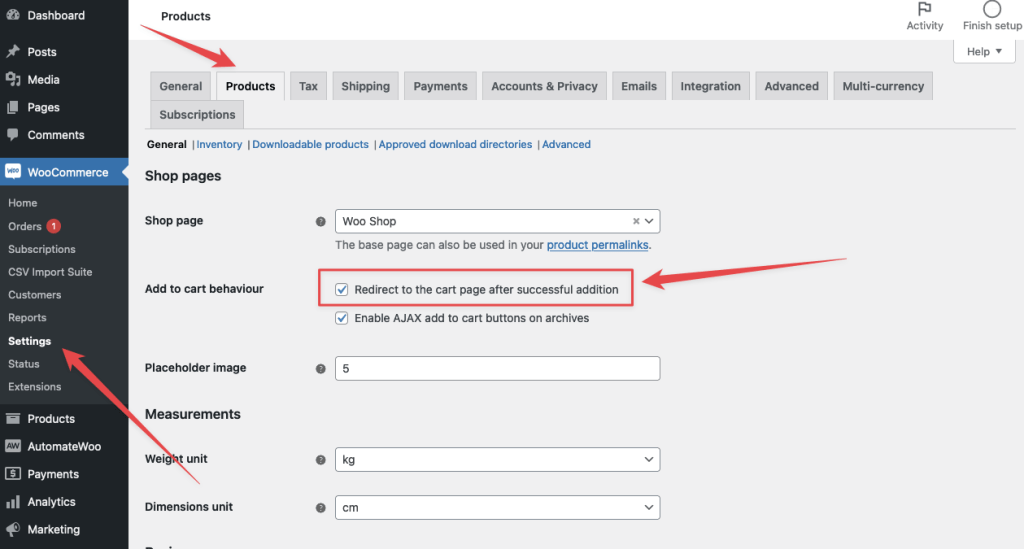This screenshot has width=1024, height=549.
Task: Click the Marketing megaphone icon
Action: coord(13,530)
